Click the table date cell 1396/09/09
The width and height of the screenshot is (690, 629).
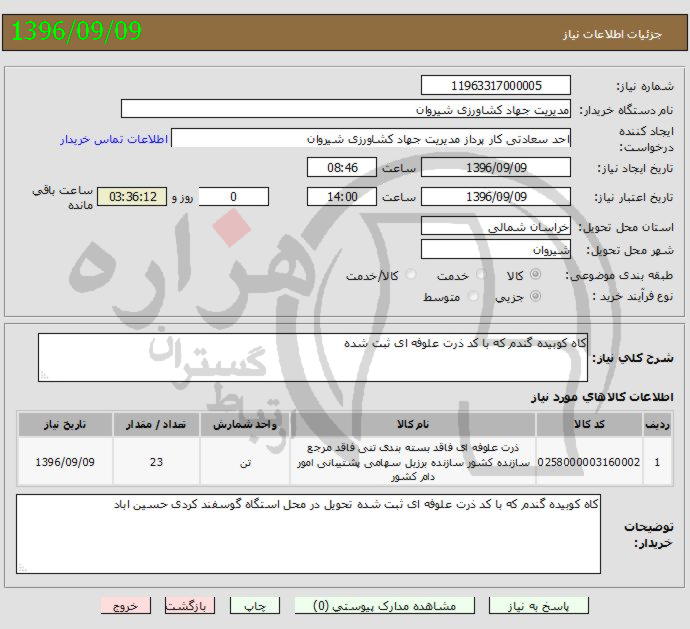(65, 462)
